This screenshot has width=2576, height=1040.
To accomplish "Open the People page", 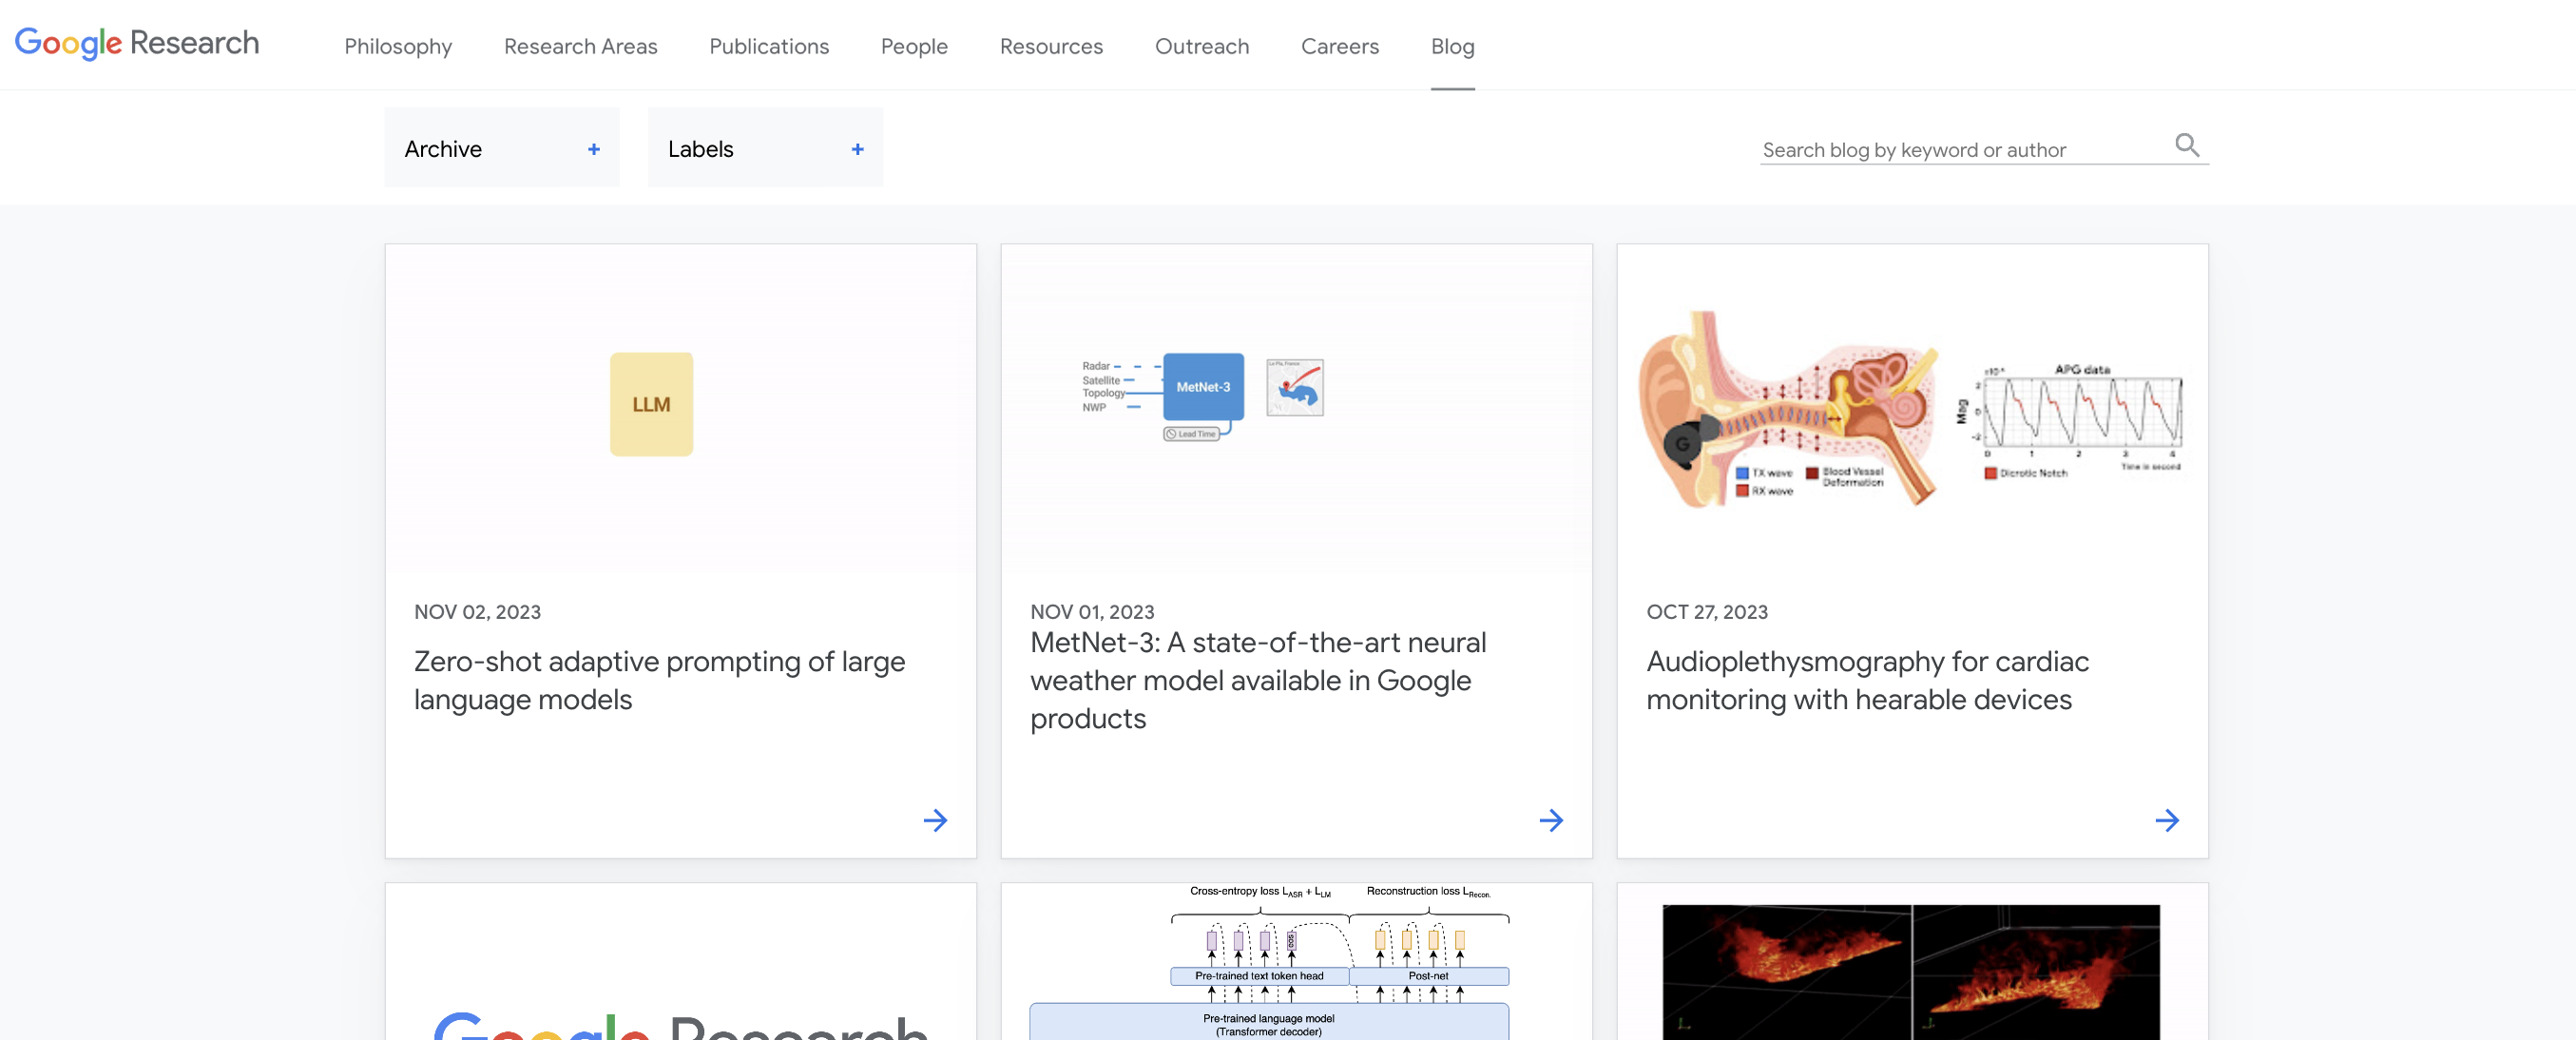I will click(x=914, y=46).
